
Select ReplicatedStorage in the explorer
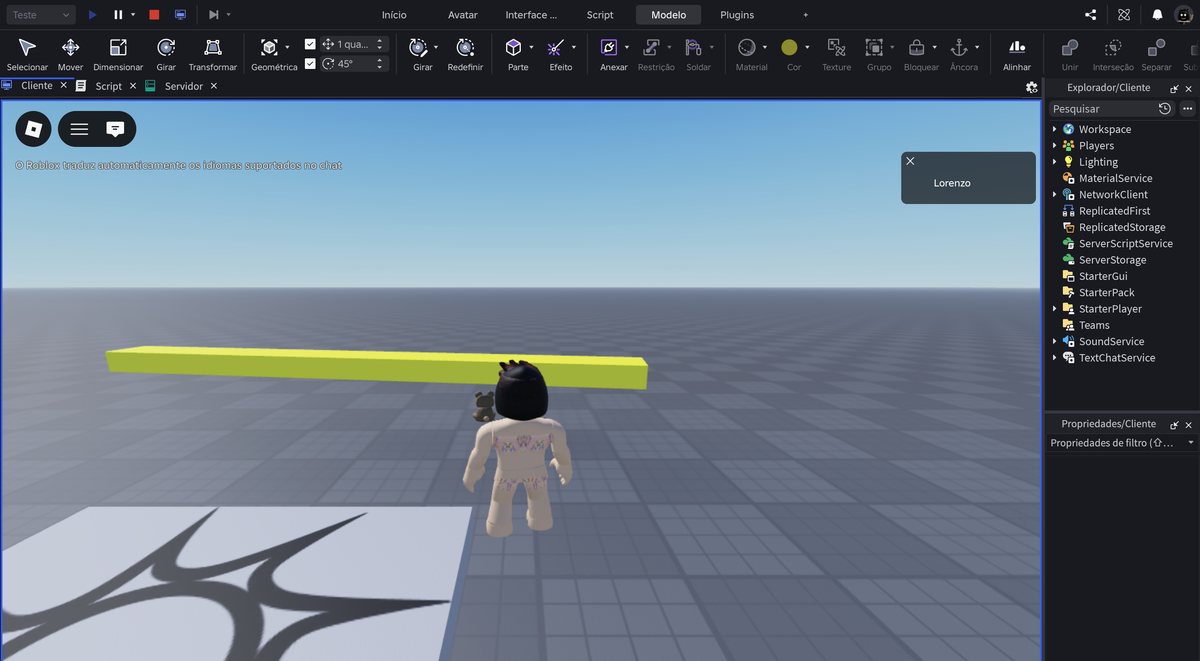[x=1122, y=227]
